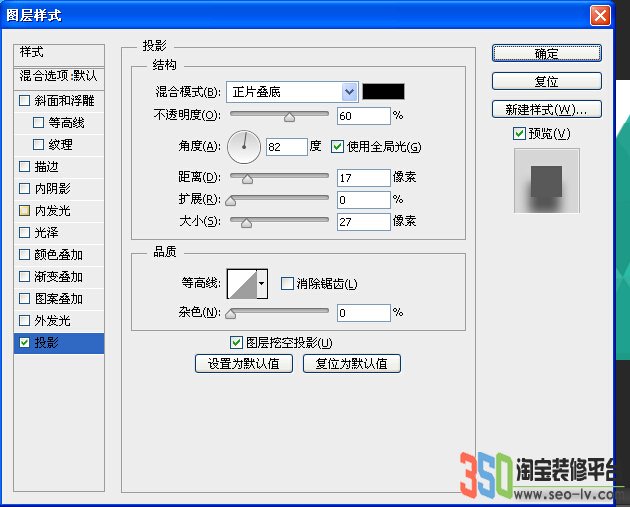This screenshot has height=507, width=630.
Task: Tick the 纹理 checkbox
Action: [x=39, y=145]
